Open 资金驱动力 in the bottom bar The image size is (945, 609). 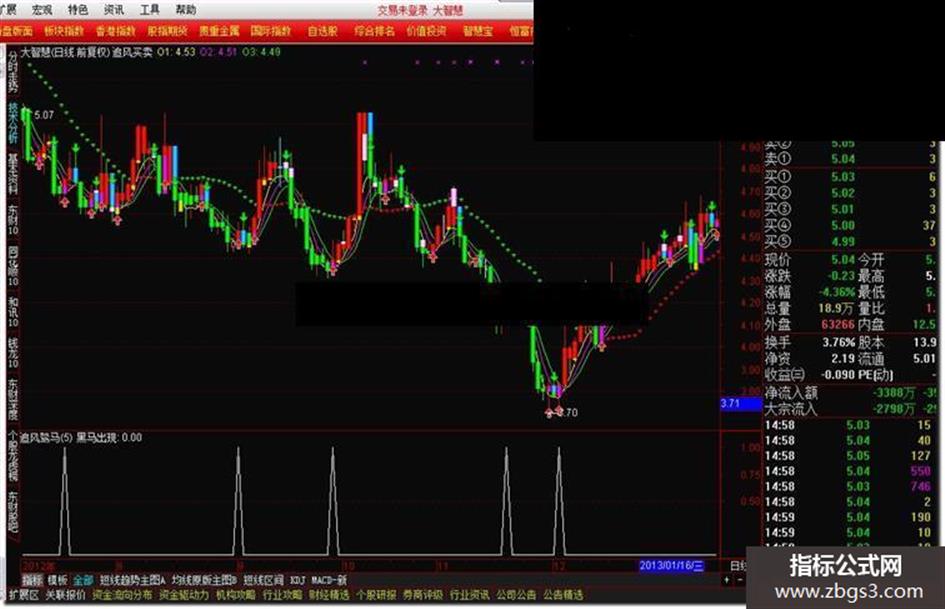184,595
